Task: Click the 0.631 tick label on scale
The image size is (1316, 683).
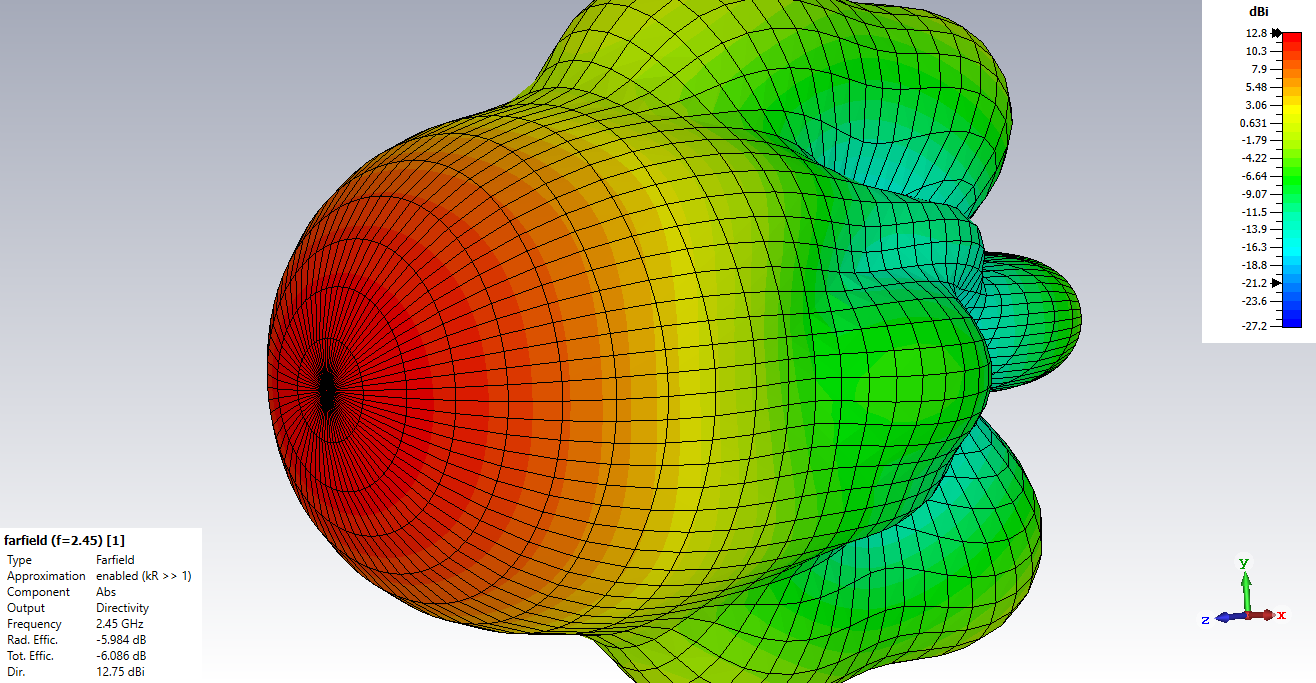Action: pyautogui.click(x=1253, y=123)
